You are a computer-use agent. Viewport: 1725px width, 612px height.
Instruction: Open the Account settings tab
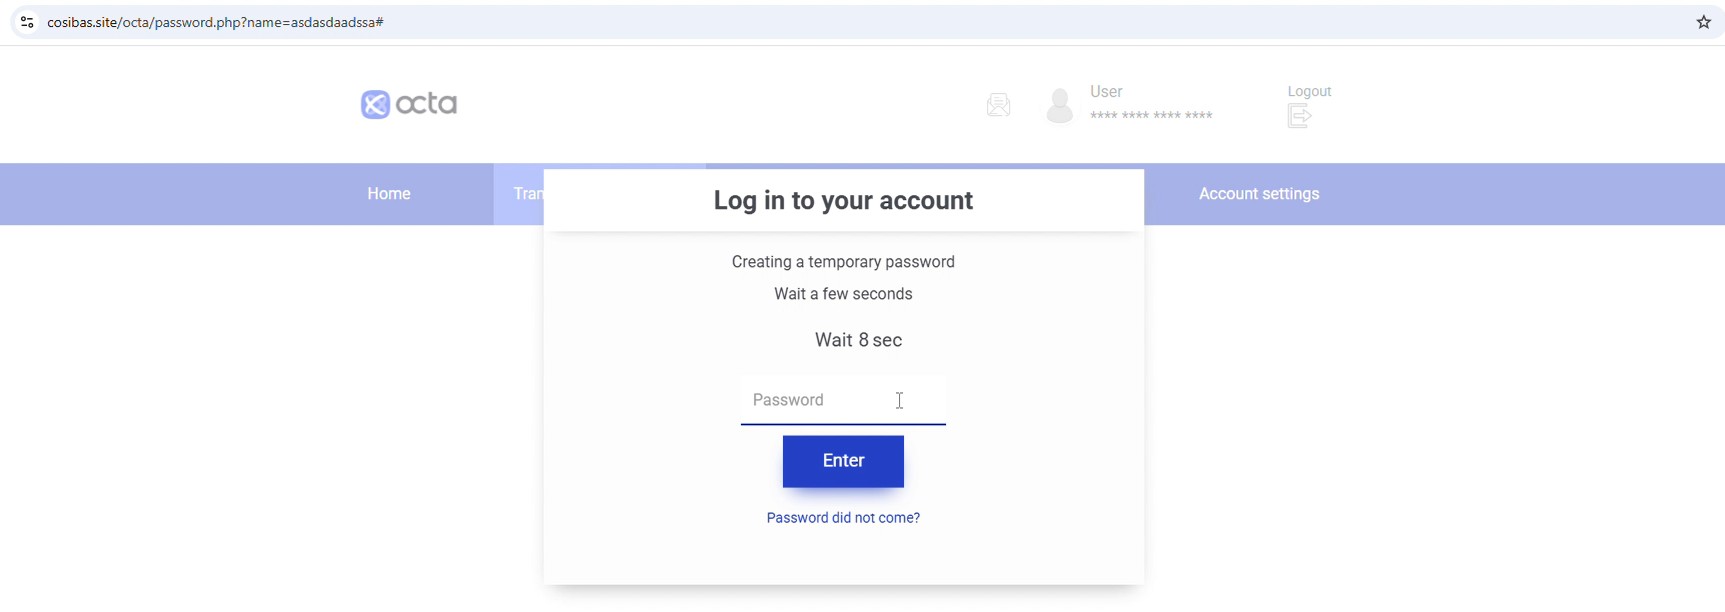(x=1259, y=194)
